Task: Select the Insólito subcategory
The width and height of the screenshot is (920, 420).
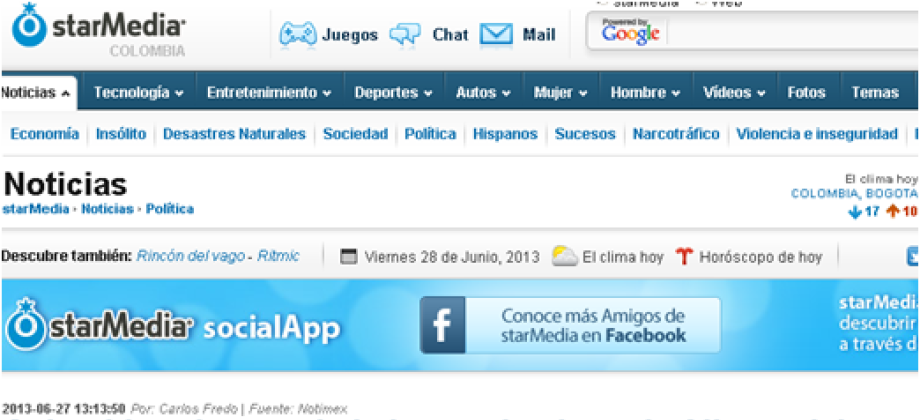Action: click(x=121, y=134)
